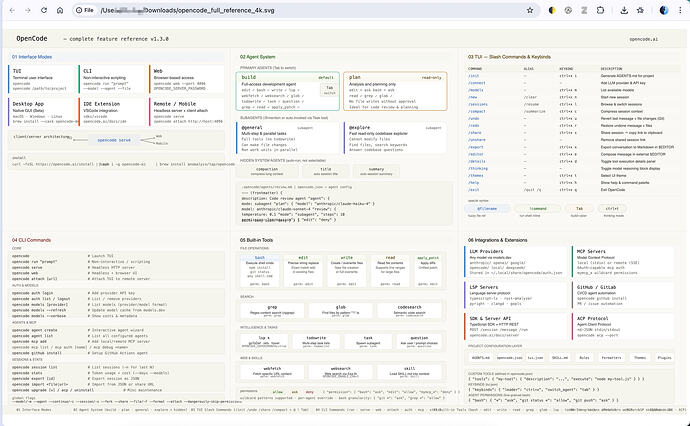Click the /unshare slash command
690x426 pixels.
coord(477,140)
